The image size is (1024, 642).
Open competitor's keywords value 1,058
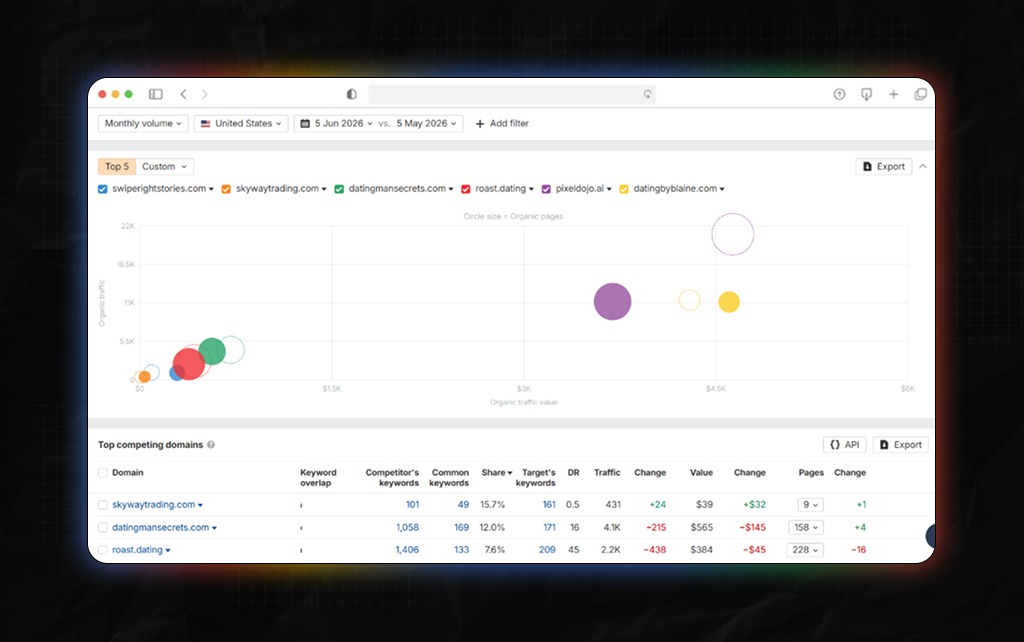408,527
